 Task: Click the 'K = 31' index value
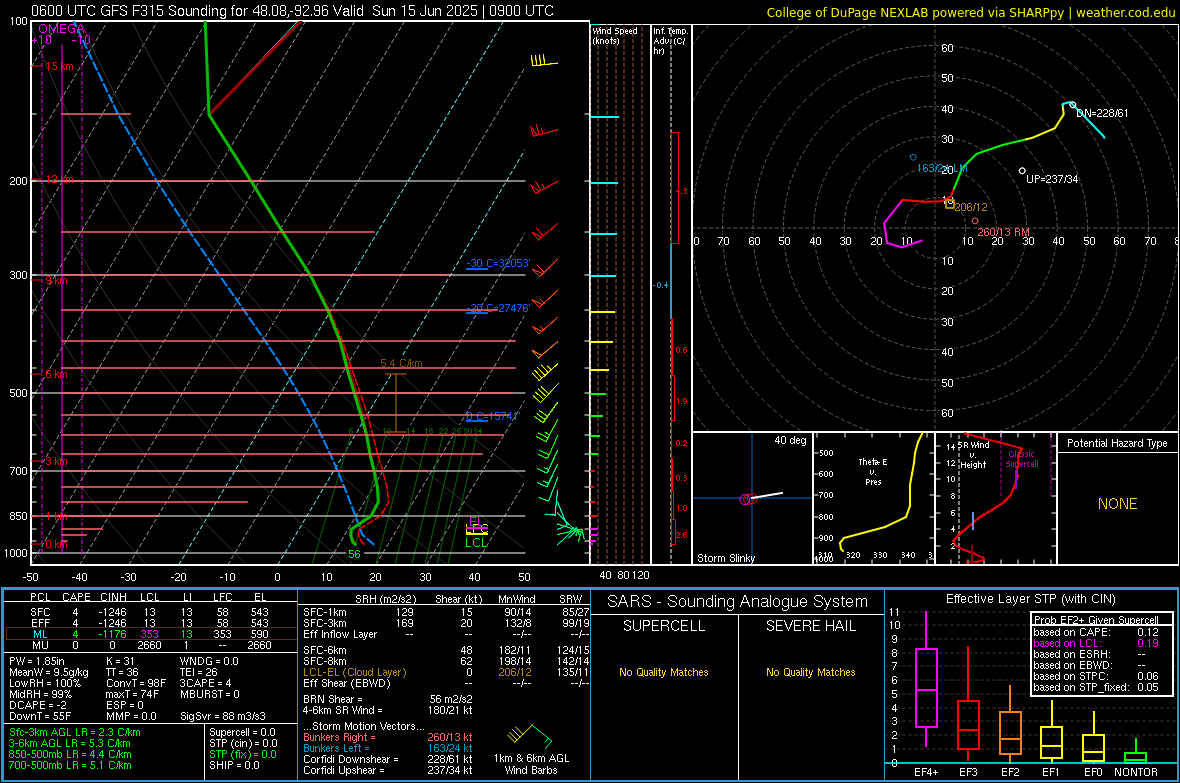pos(120,661)
